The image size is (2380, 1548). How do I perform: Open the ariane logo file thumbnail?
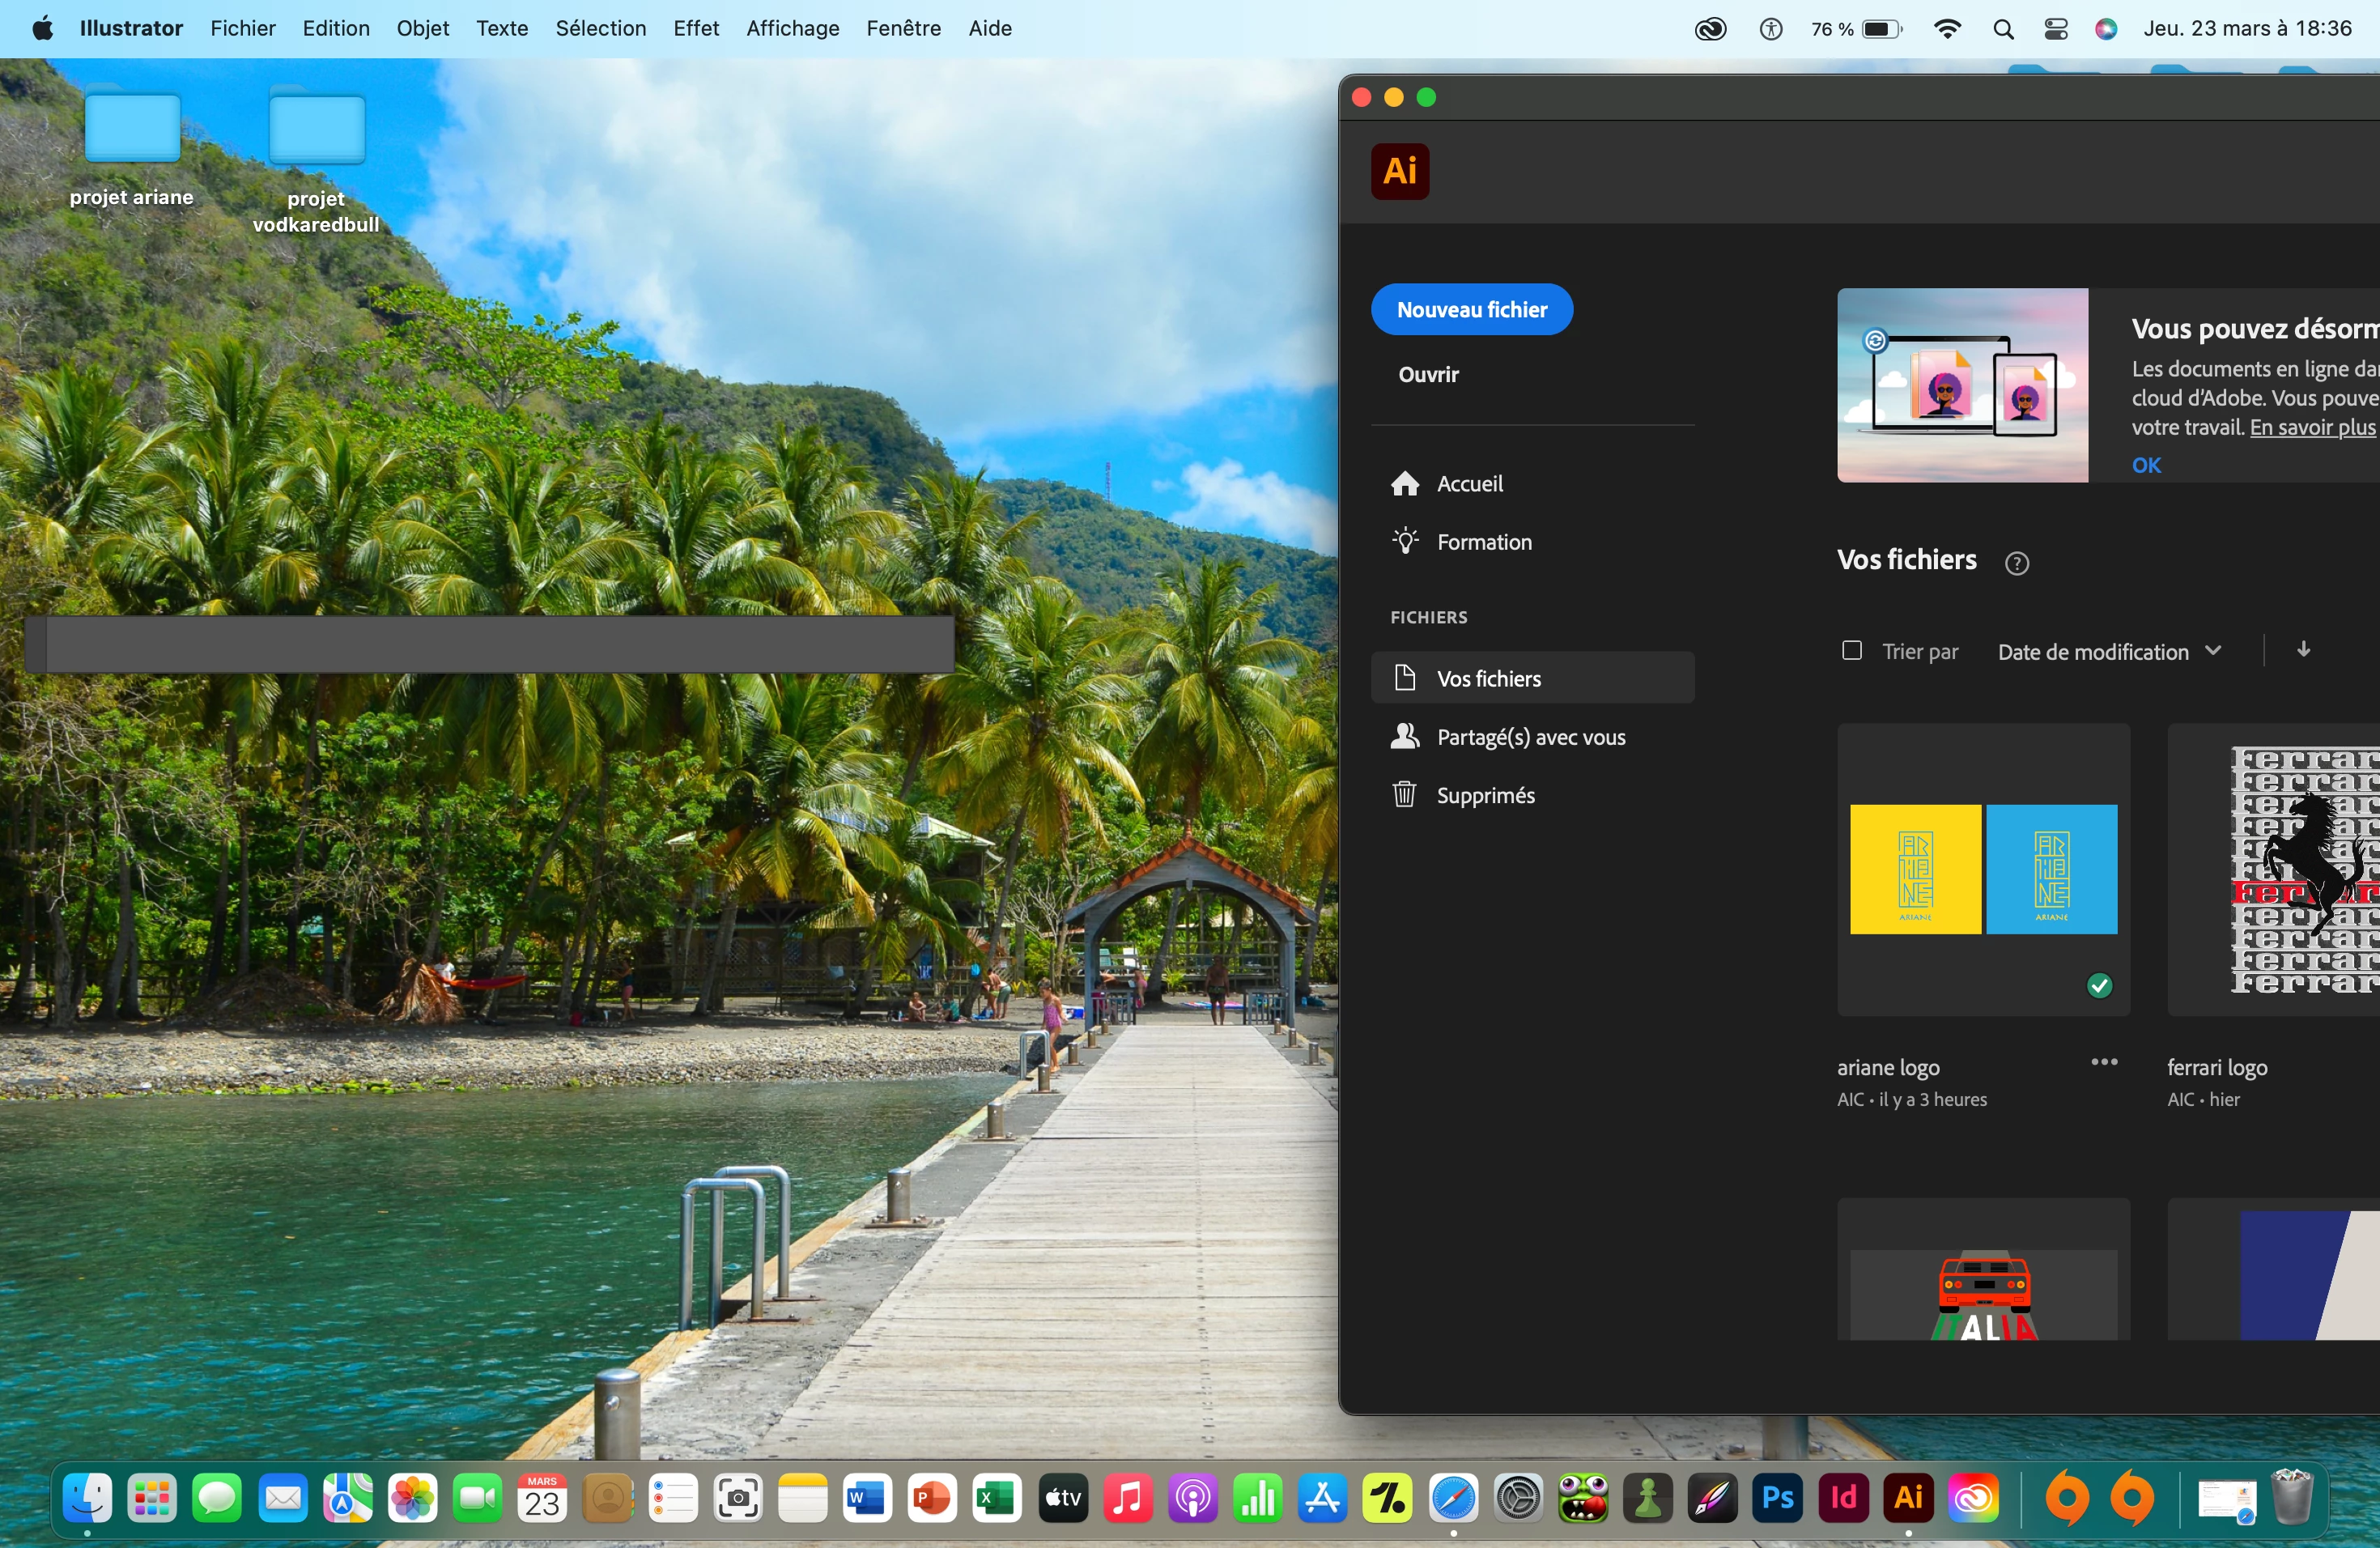click(1983, 869)
